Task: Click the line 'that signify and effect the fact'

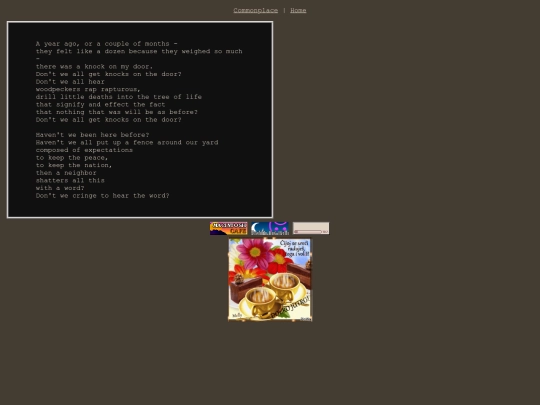Action: 101,104
